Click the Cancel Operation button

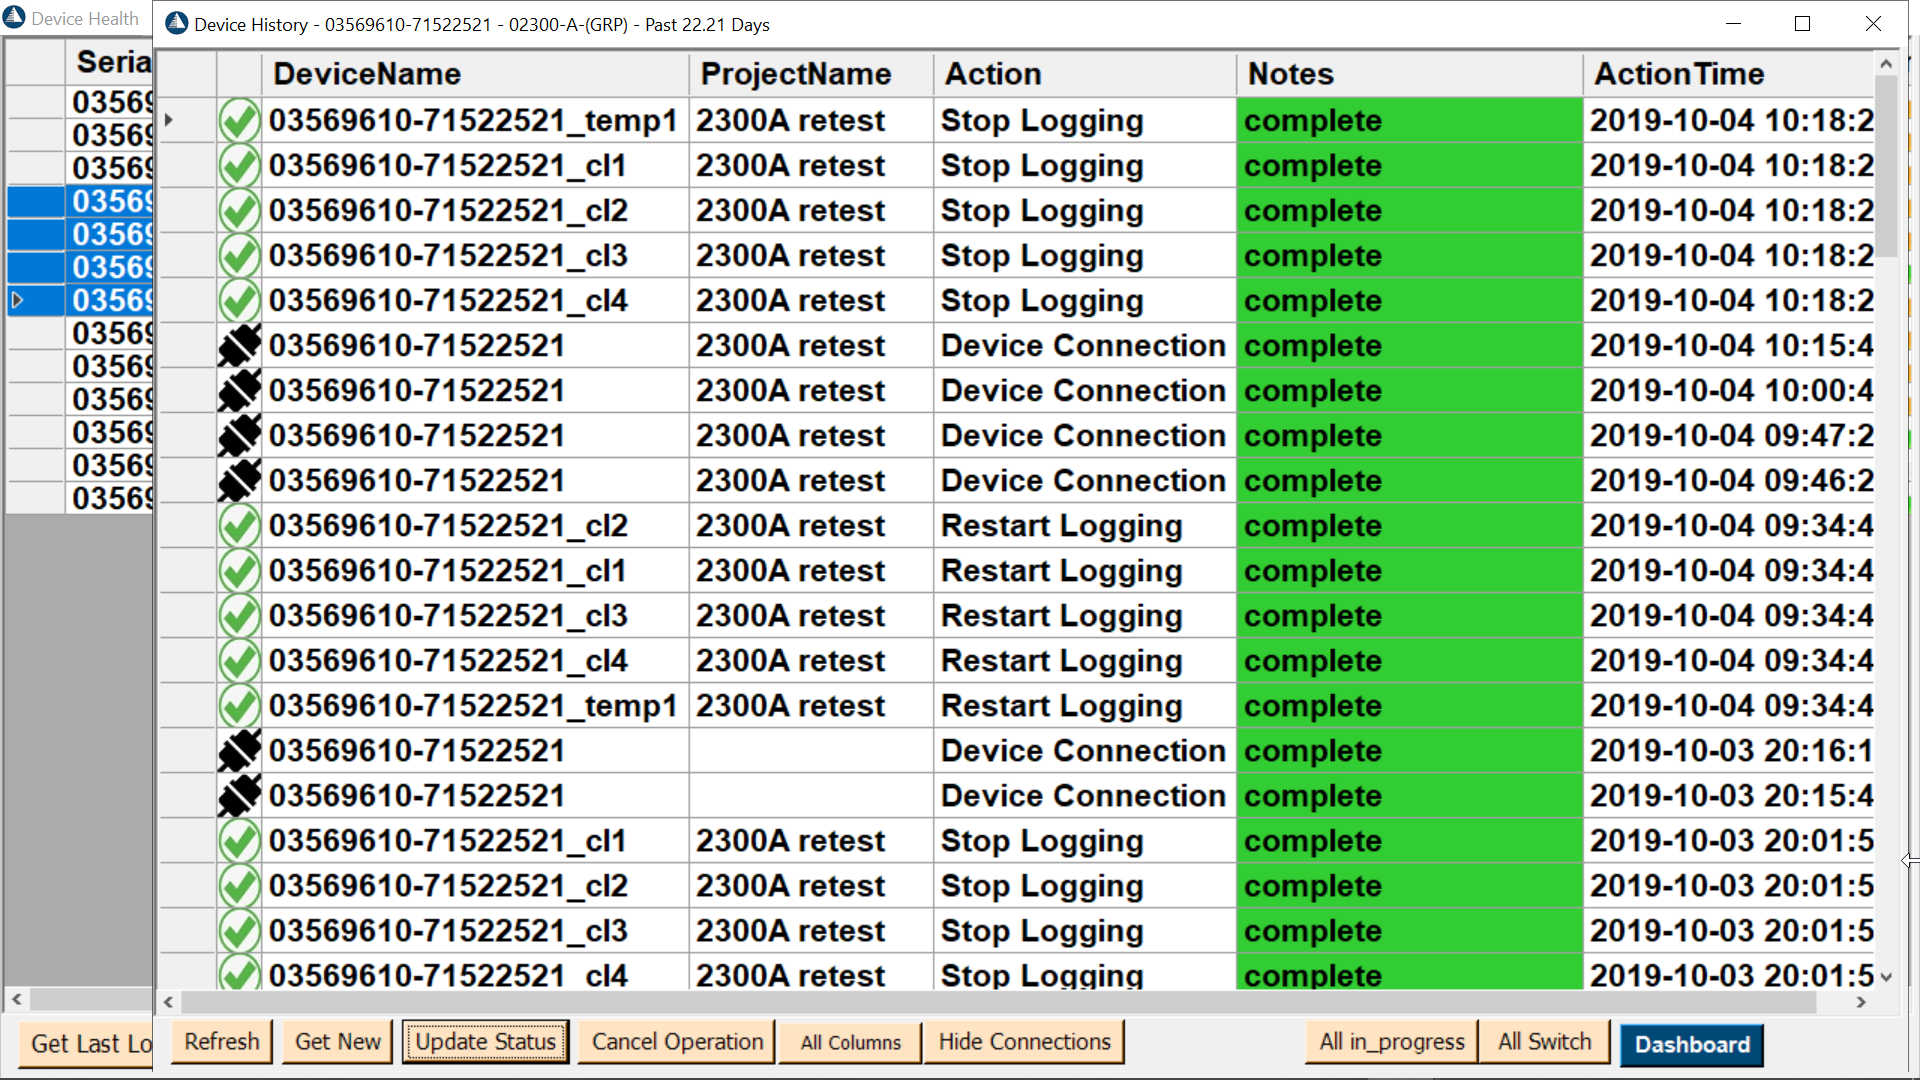(x=677, y=1042)
